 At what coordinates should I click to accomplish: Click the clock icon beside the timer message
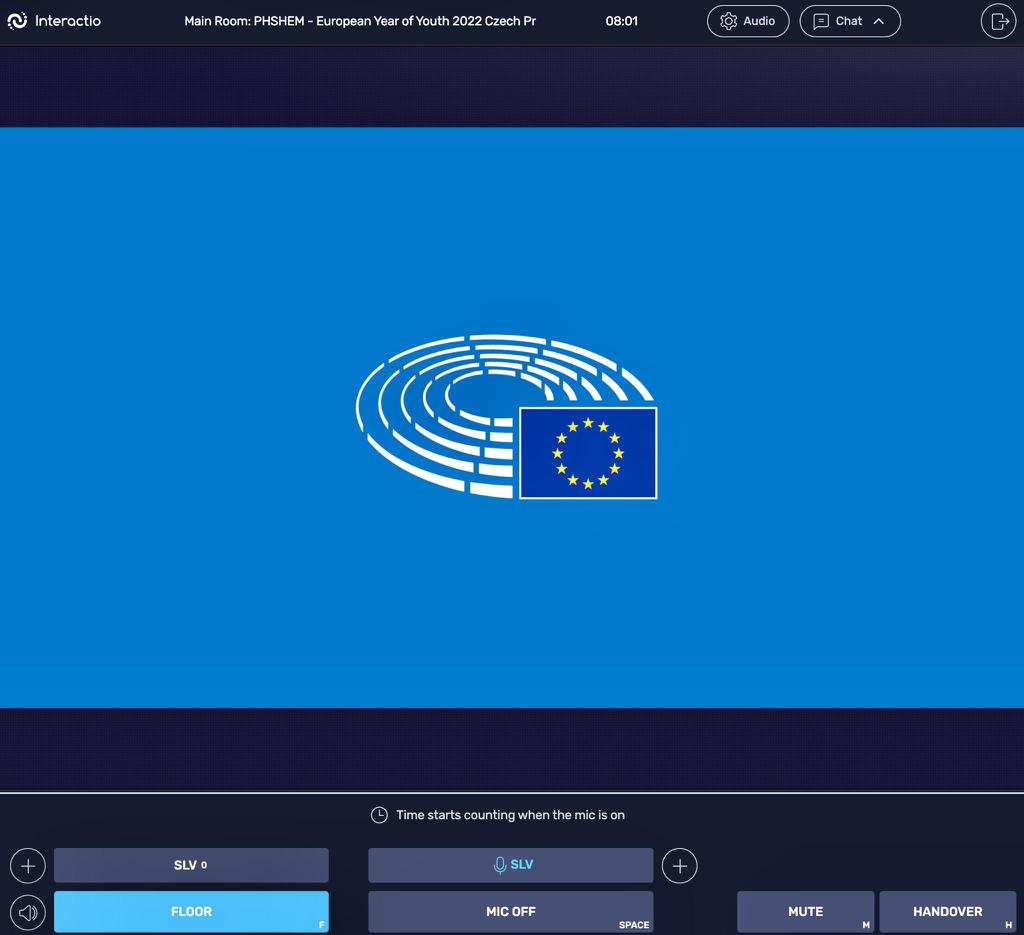click(x=379, y=815)
